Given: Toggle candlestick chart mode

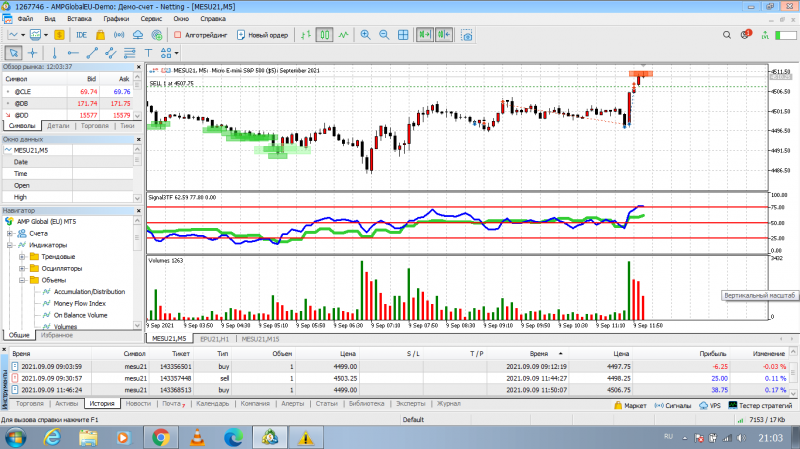Looking at the screenshot, I should [324, 35].
